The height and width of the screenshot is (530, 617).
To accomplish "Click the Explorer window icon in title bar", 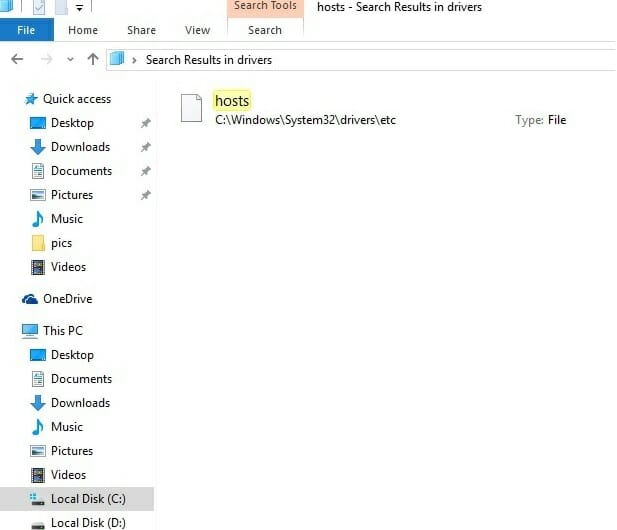I will 6,6.
